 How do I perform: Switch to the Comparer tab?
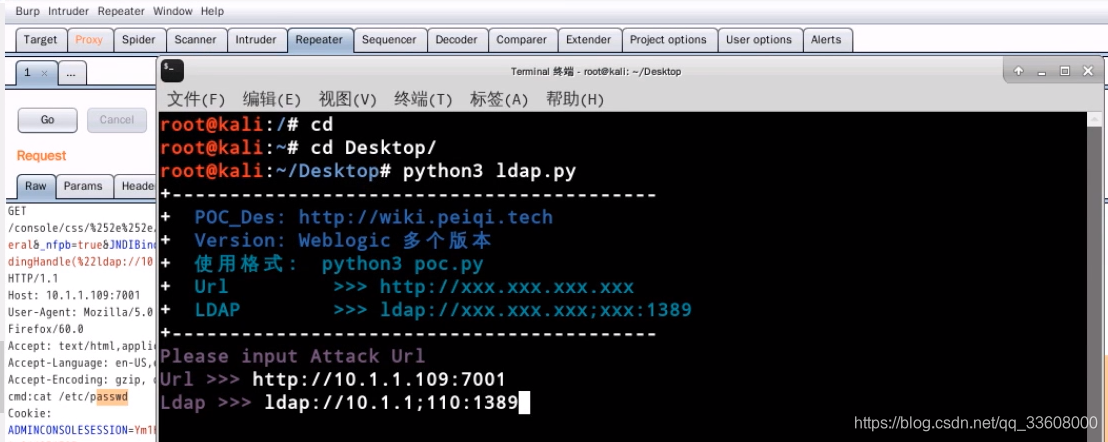[x=521, y=40]
